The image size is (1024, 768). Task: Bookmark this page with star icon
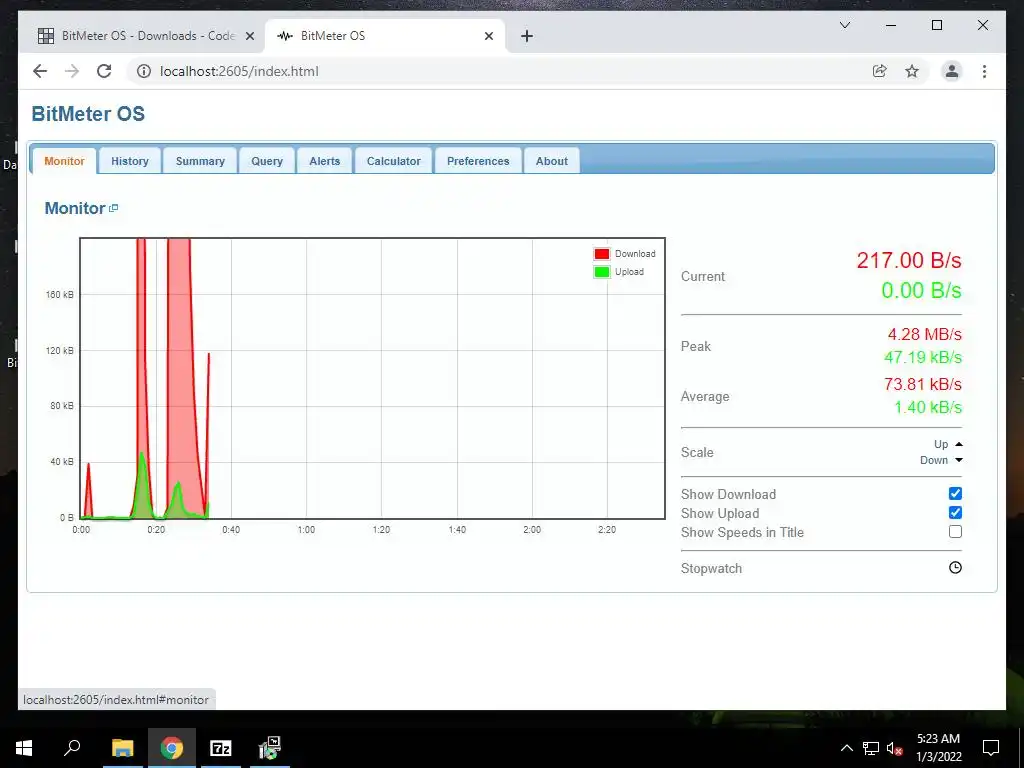(912, 71)
